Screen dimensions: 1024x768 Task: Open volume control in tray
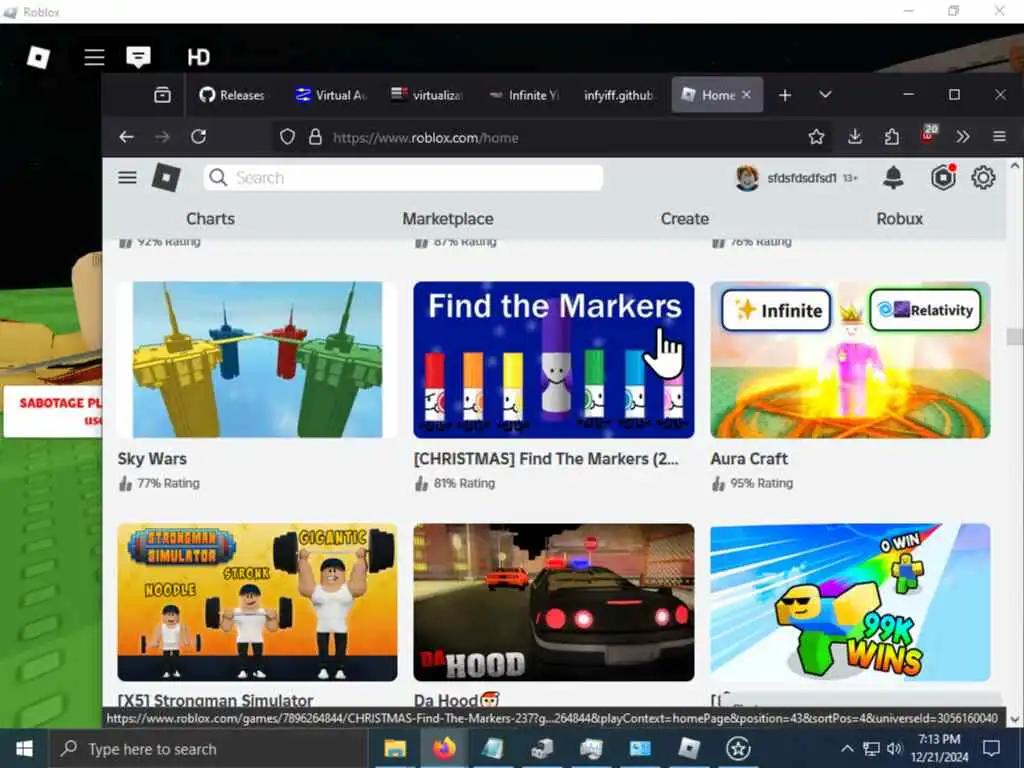[x=895, y=748]
